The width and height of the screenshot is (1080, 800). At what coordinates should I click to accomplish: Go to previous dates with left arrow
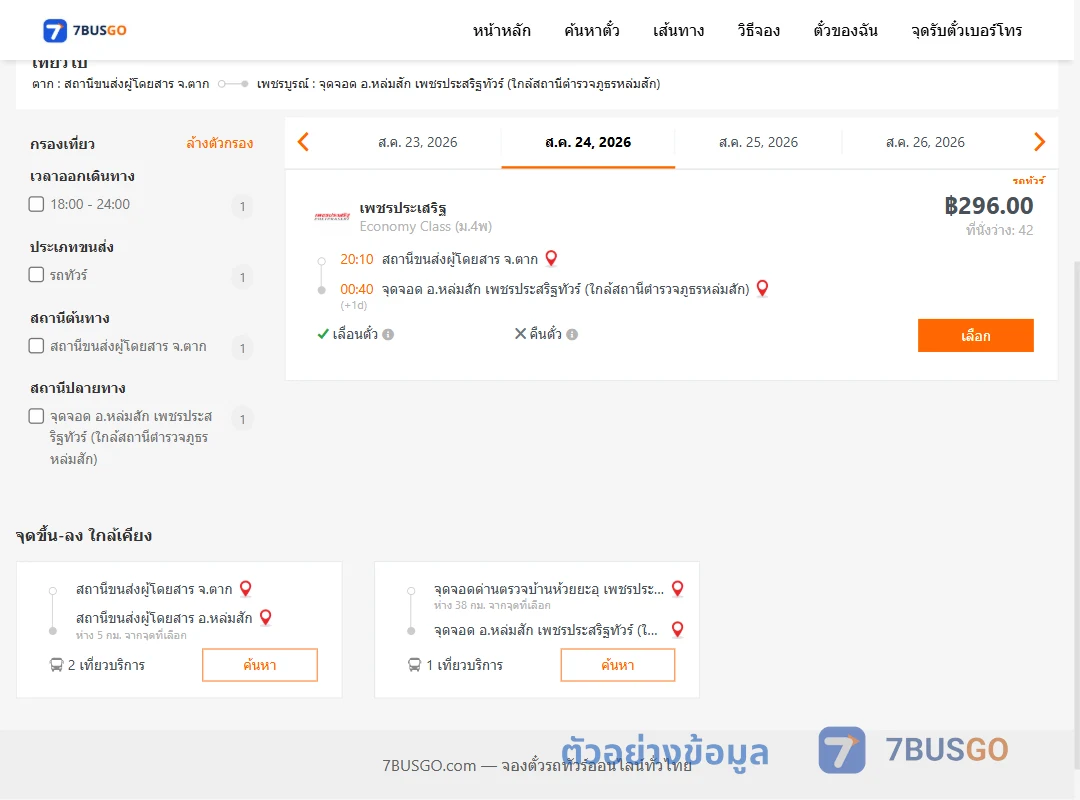[303, 142]
